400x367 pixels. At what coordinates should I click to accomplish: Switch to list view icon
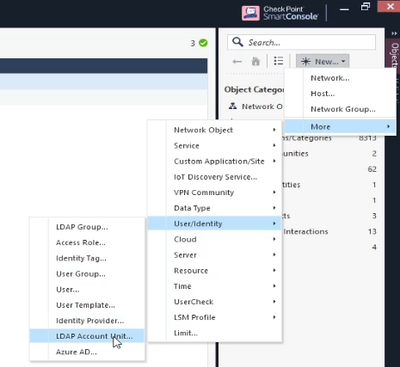click(278, 61)
